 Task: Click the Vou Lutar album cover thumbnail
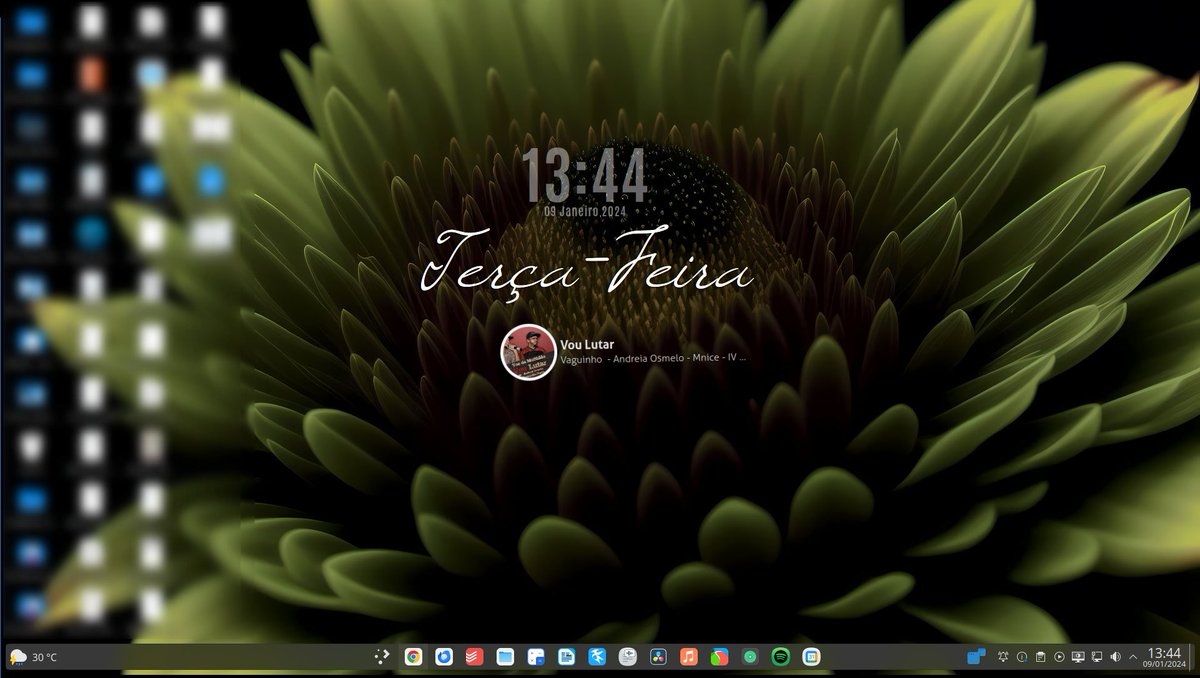[x=528, y=351]
